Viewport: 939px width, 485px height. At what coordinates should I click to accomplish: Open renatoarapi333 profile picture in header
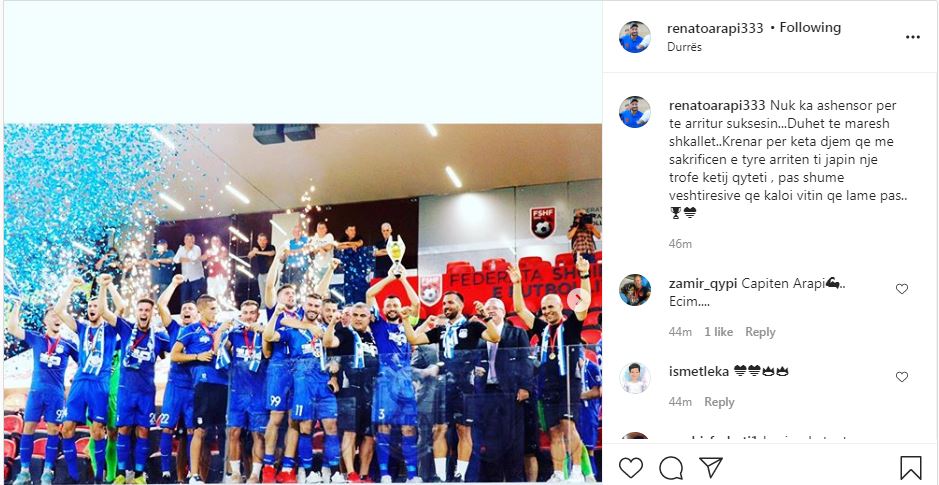pos(635,37)
